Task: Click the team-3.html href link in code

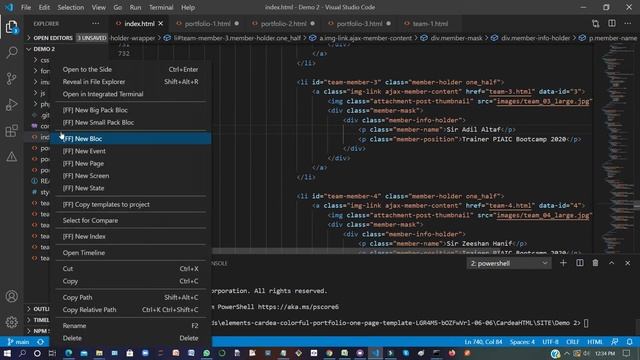Action: click(510, 91)
